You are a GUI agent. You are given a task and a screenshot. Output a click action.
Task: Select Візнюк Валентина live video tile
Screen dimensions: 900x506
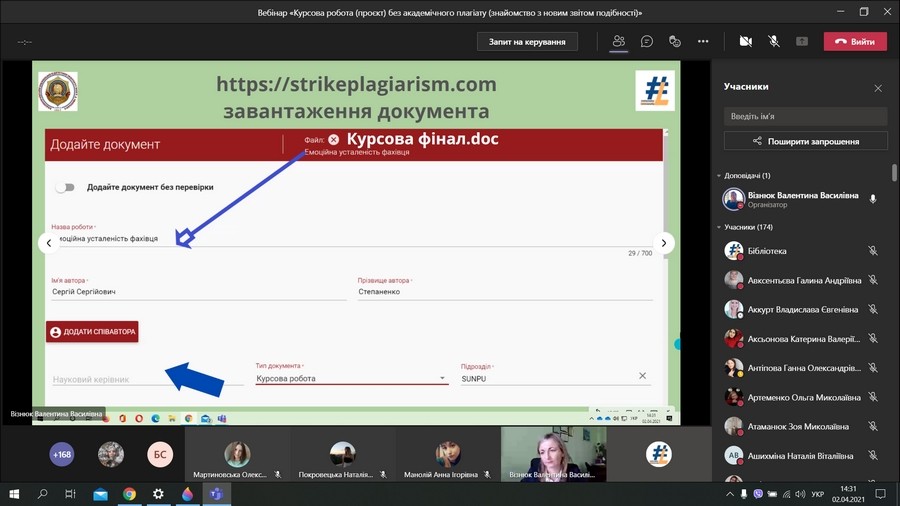pos(553,454)
